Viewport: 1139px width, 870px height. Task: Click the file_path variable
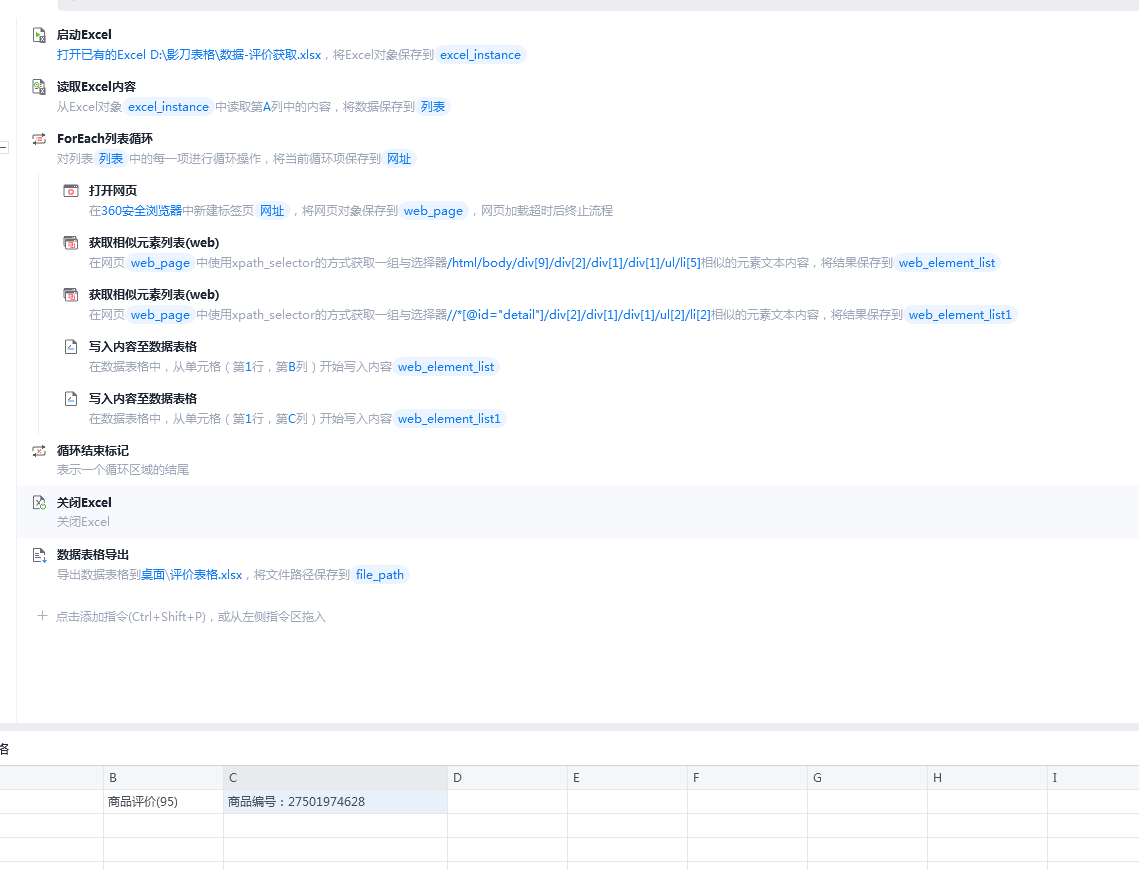pos(380,575)
